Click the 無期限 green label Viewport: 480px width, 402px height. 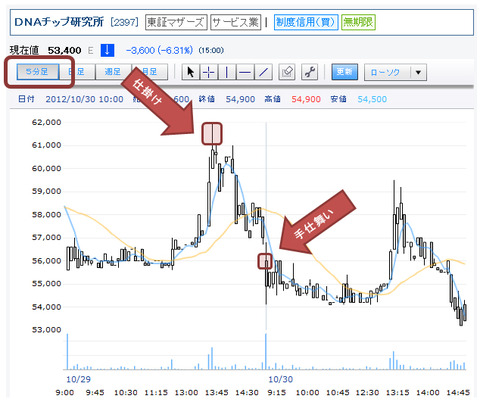click(x=358, y=22)
